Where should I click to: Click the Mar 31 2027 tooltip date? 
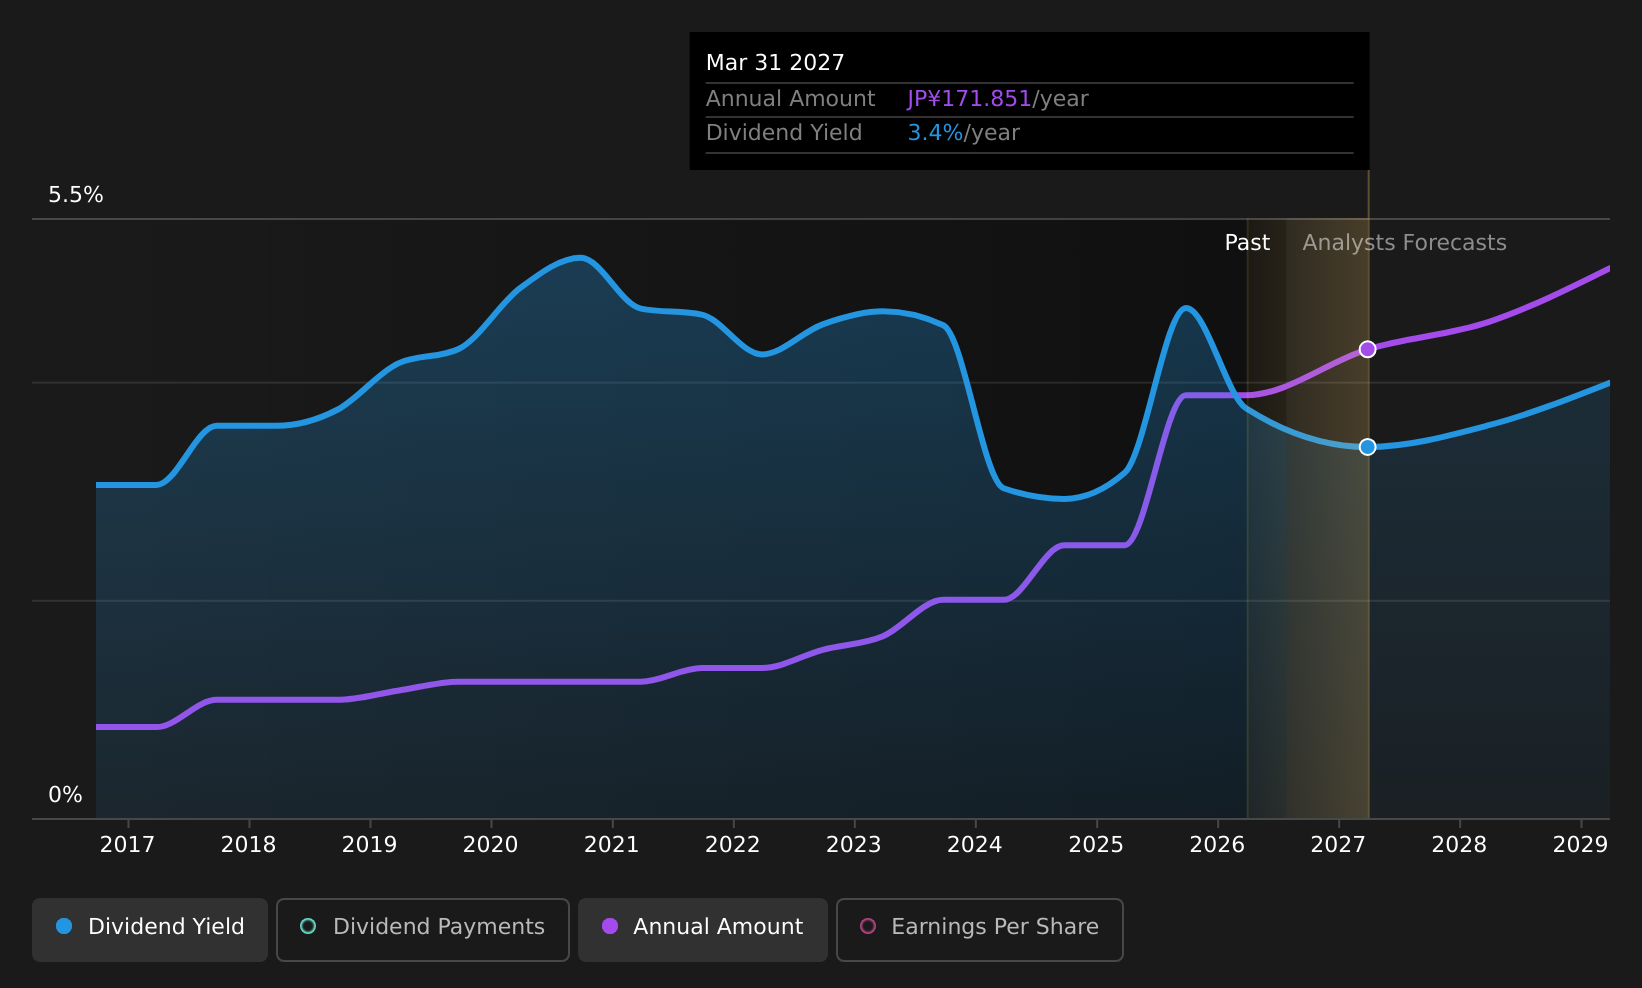(x=775, y=63)
